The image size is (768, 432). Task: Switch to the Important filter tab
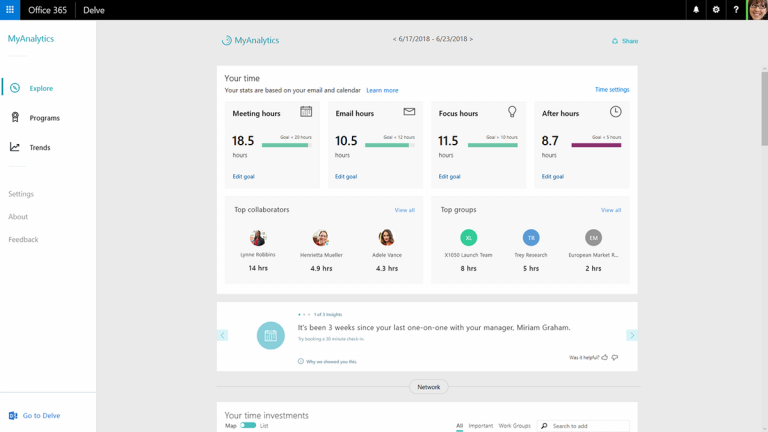[x=480, y=426]
